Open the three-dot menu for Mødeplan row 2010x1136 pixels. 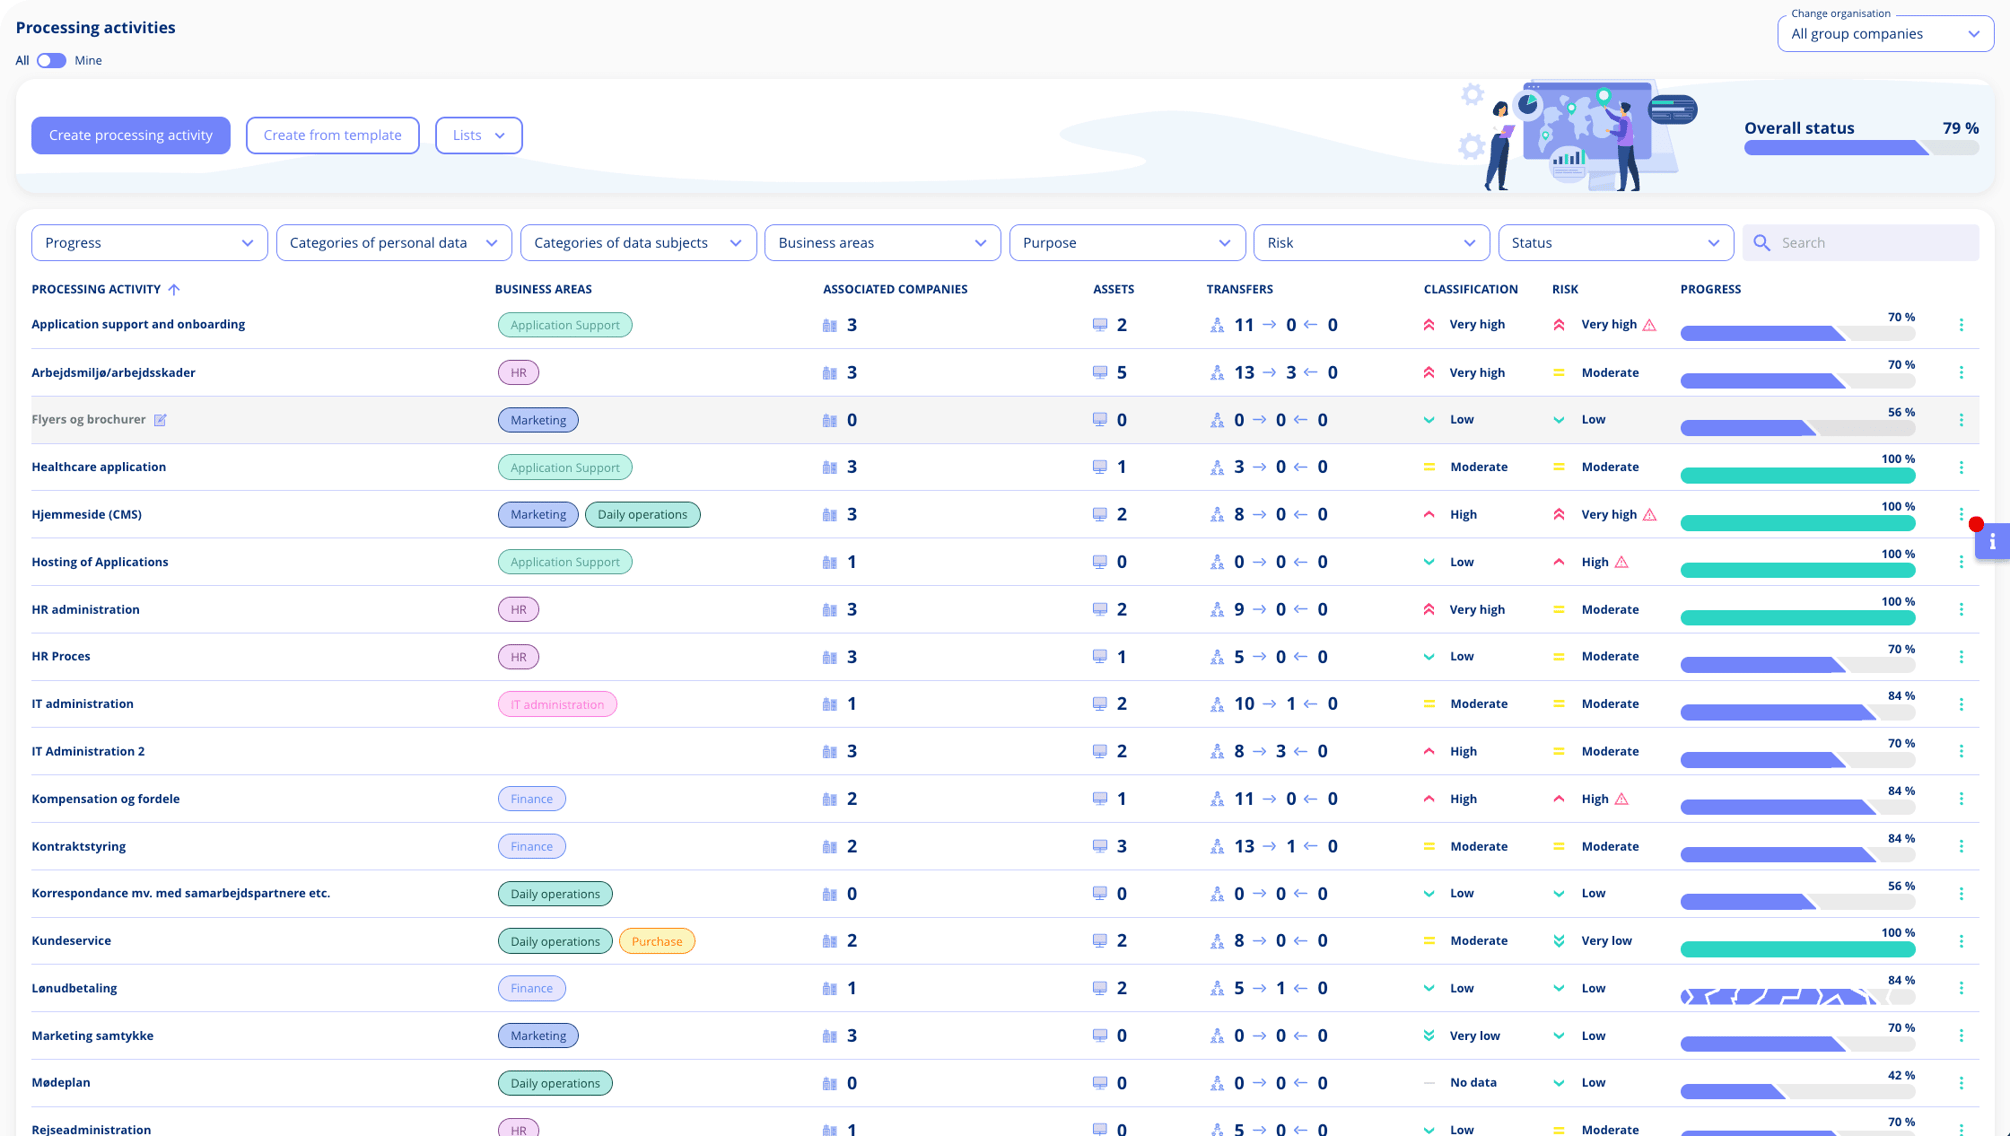(1961, 1083)
